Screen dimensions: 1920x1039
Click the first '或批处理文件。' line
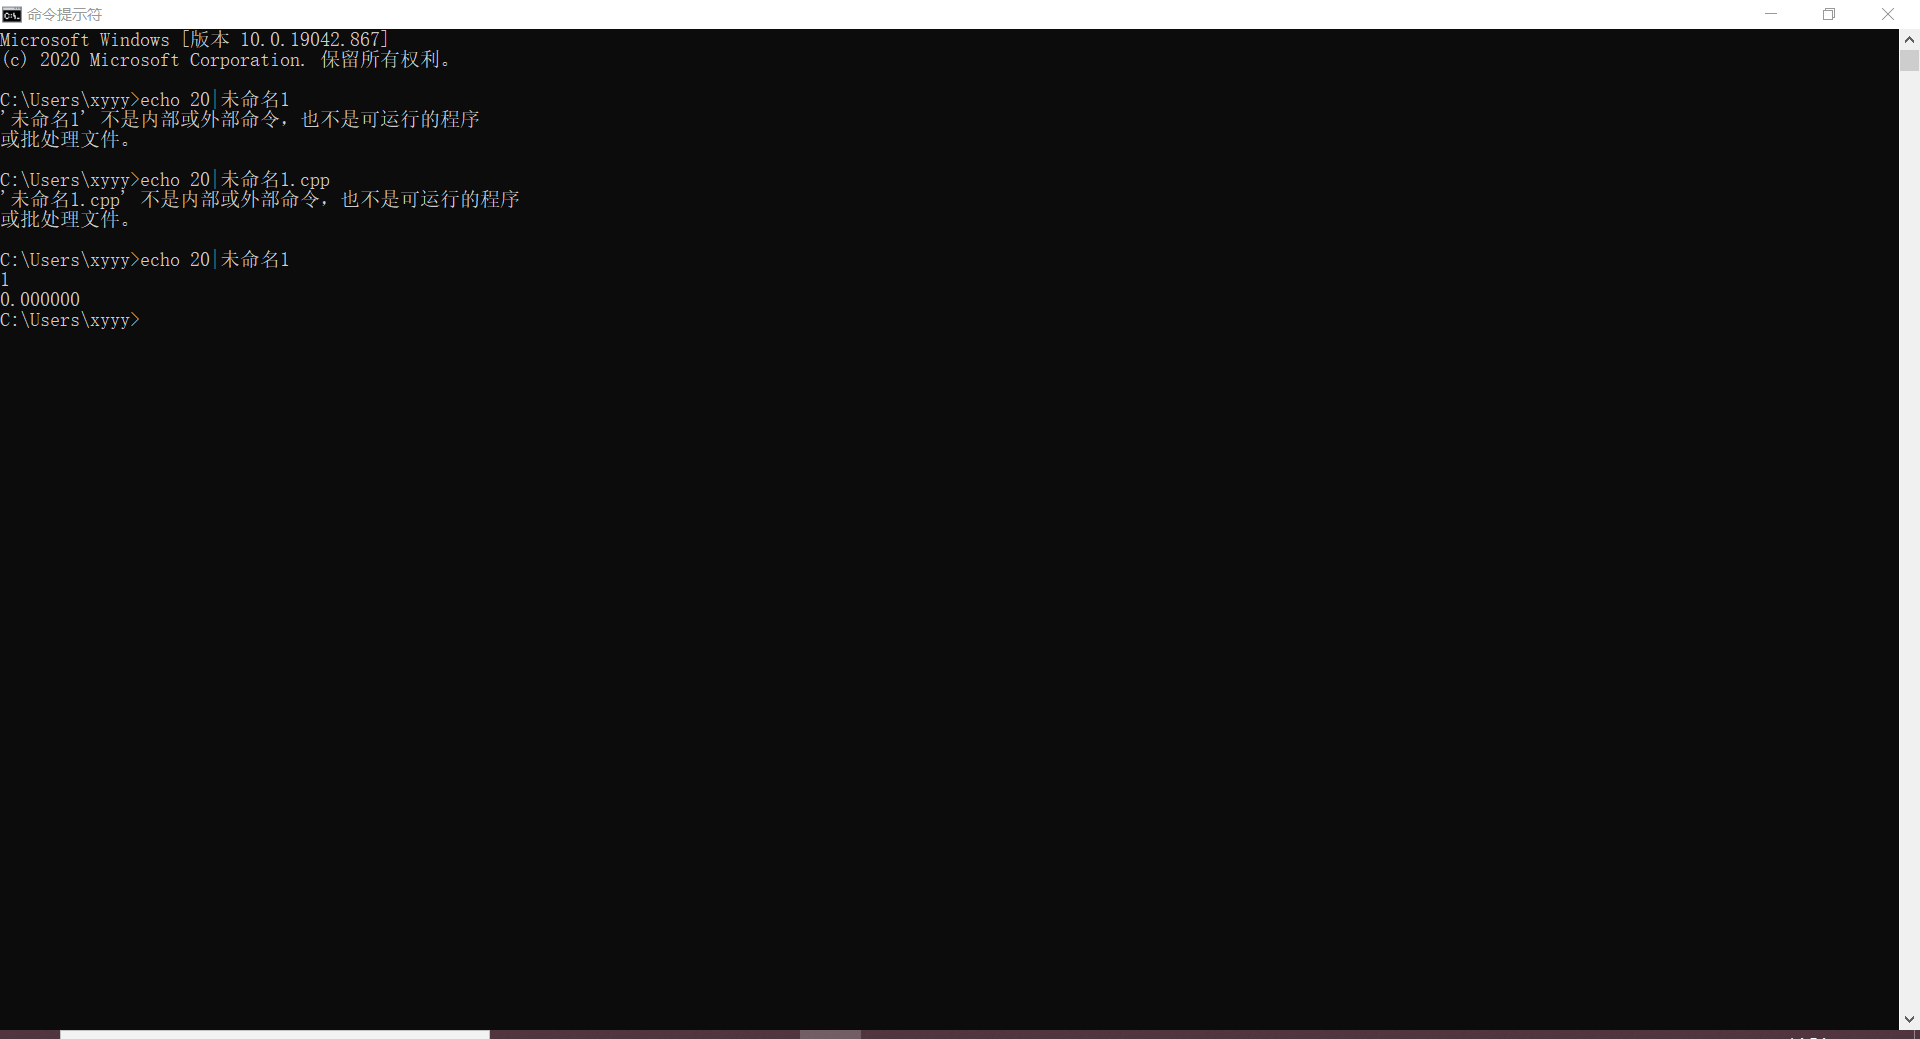coord(65,139)
